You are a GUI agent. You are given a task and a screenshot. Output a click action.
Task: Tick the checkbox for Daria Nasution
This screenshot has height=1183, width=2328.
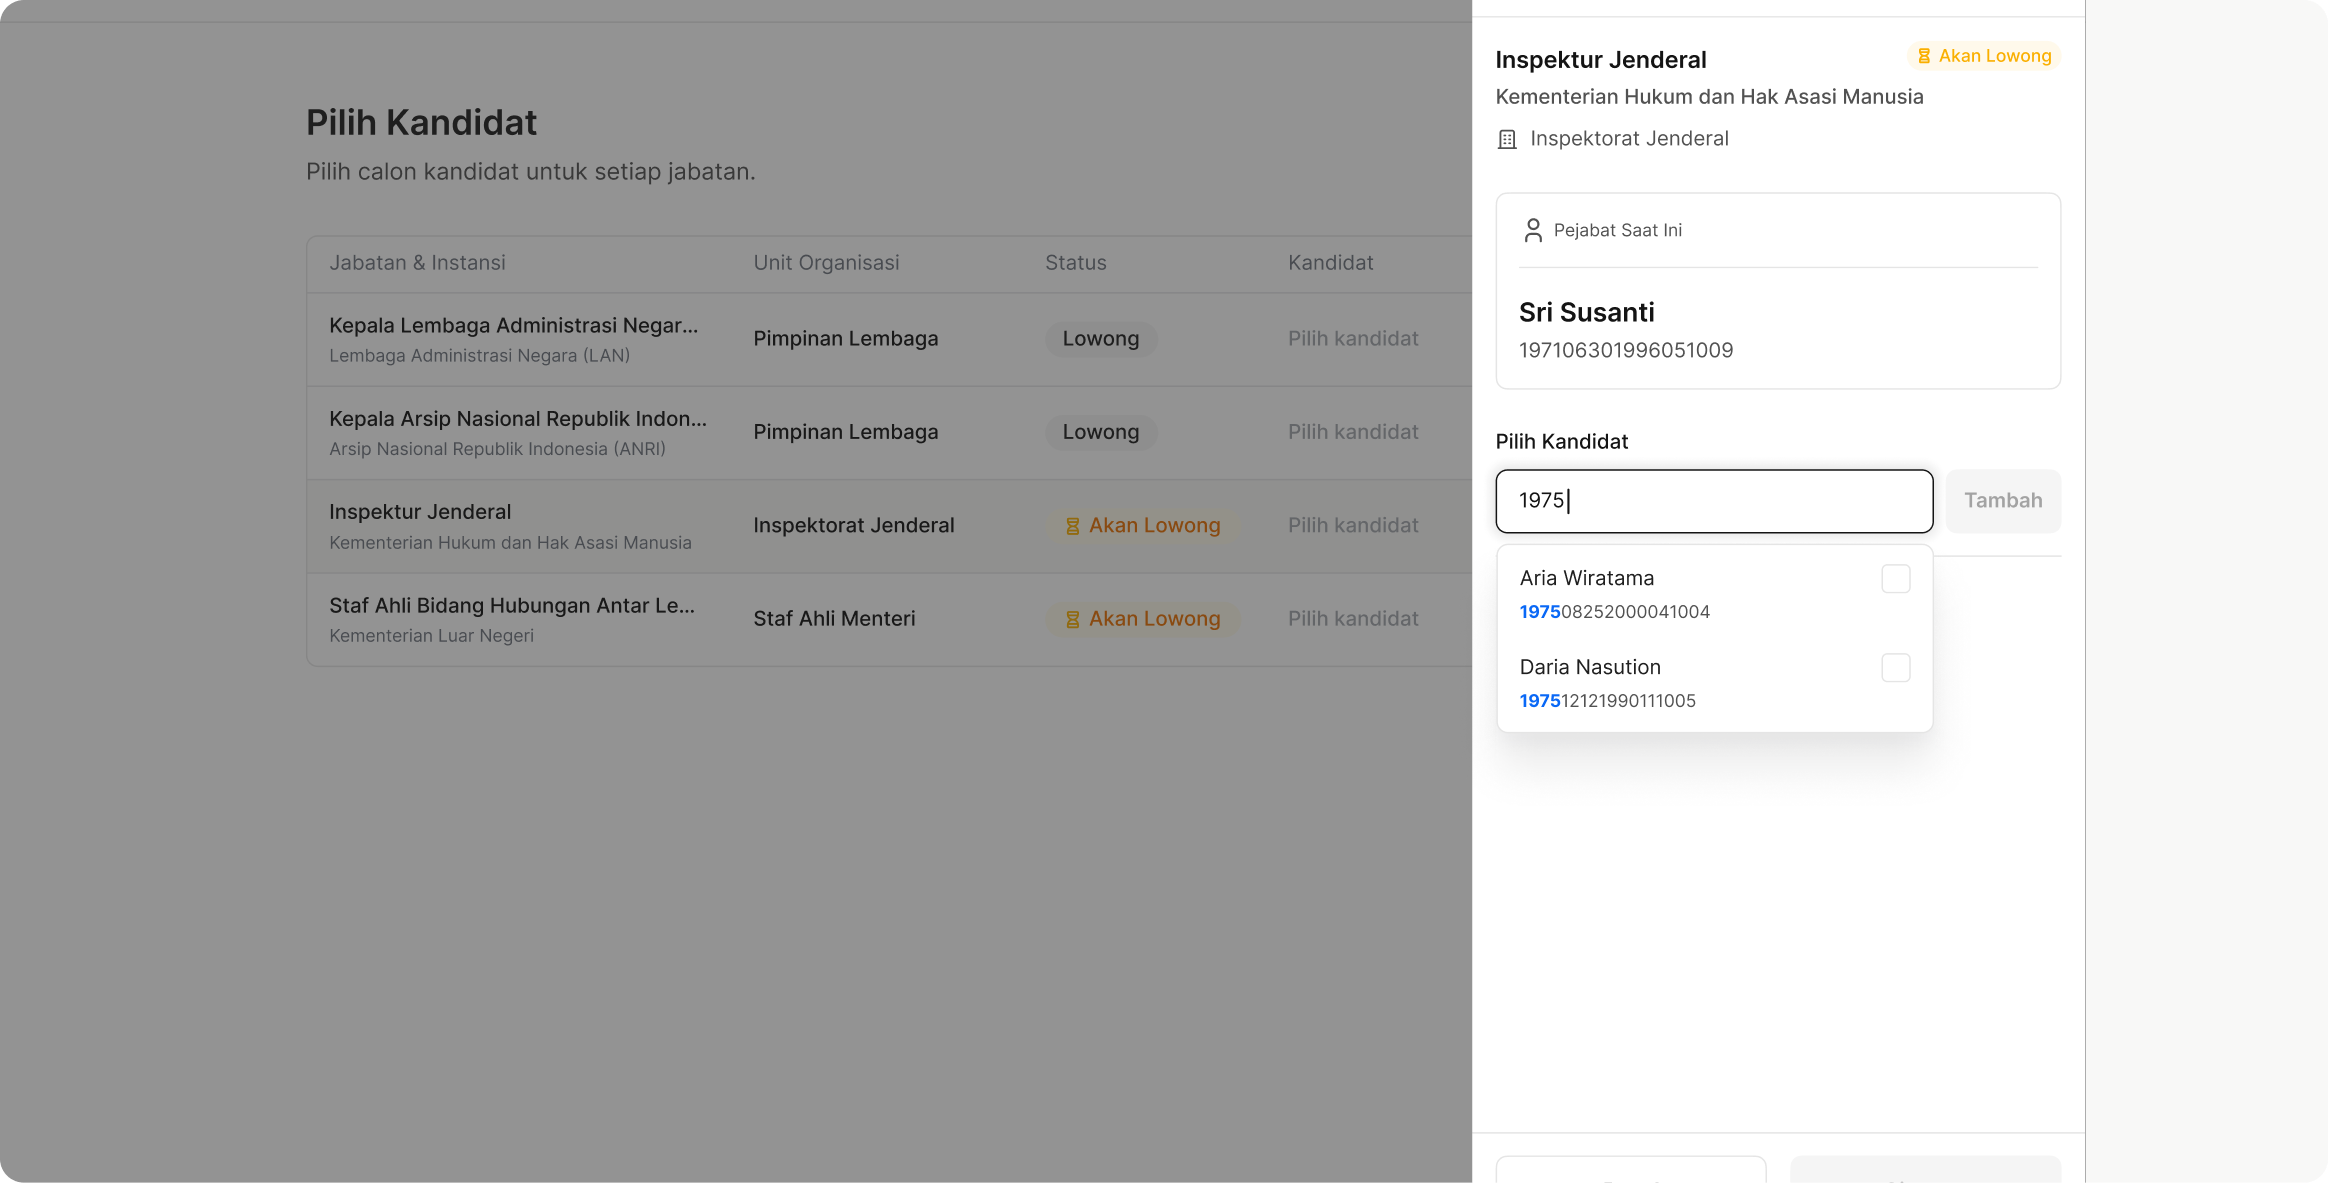click(x=1895, y=668)
